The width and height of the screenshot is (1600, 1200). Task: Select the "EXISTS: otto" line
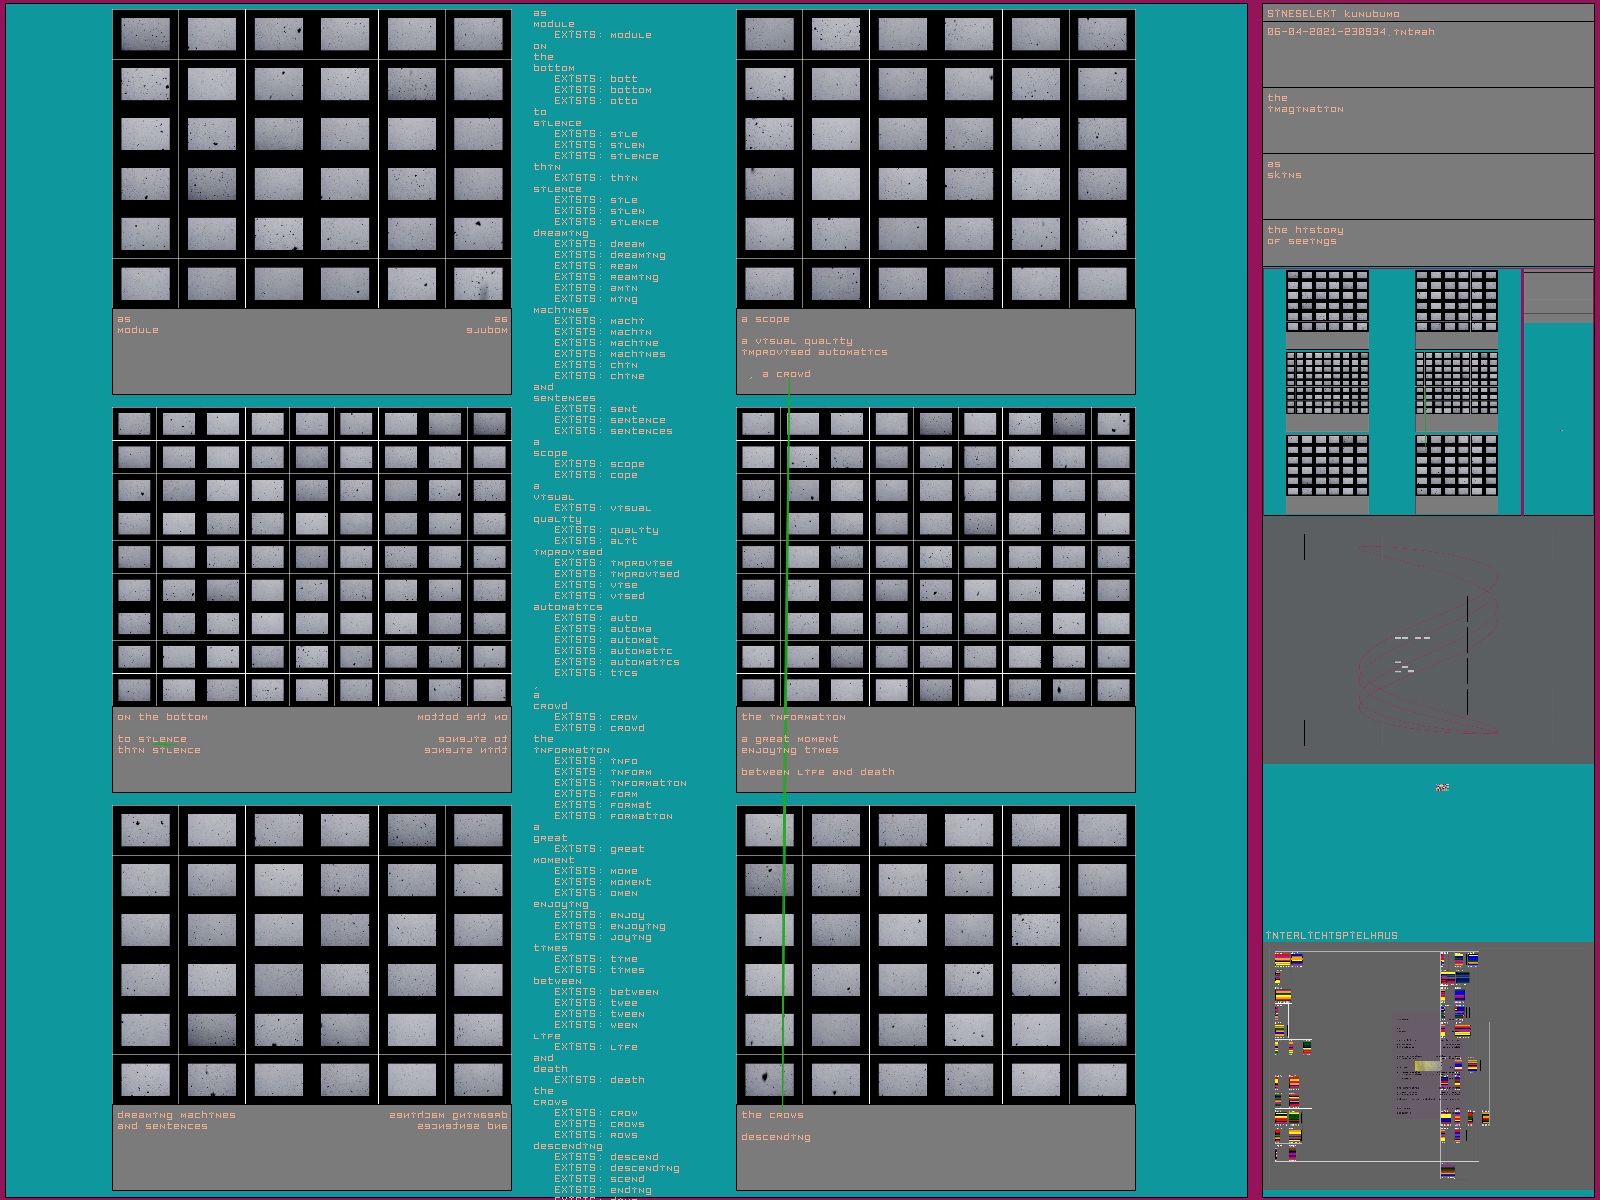pyautogui.click(x=595, y=101)
